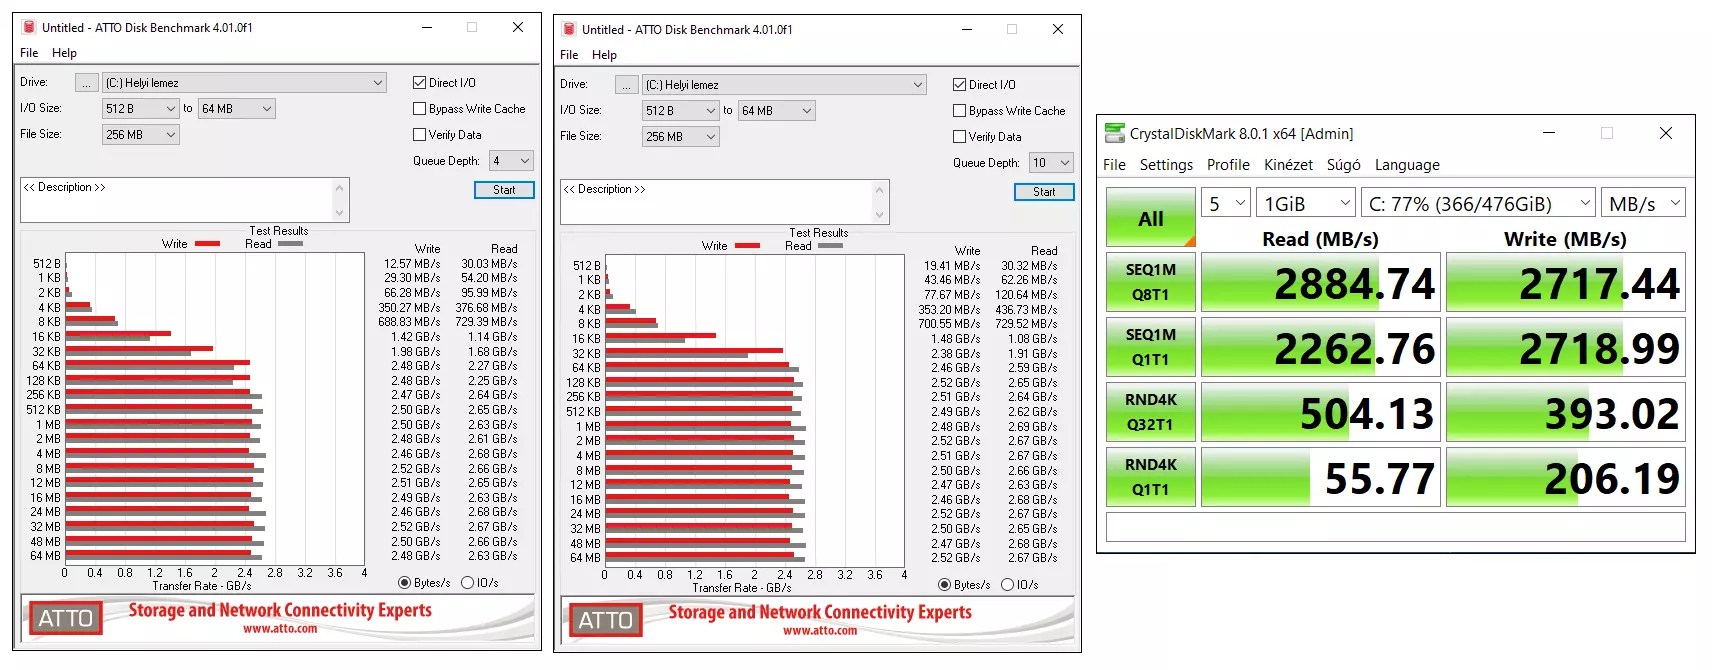
Task: Open test count dropdown showing 5
Action: pyautogui.click(x=1226, y=204)
